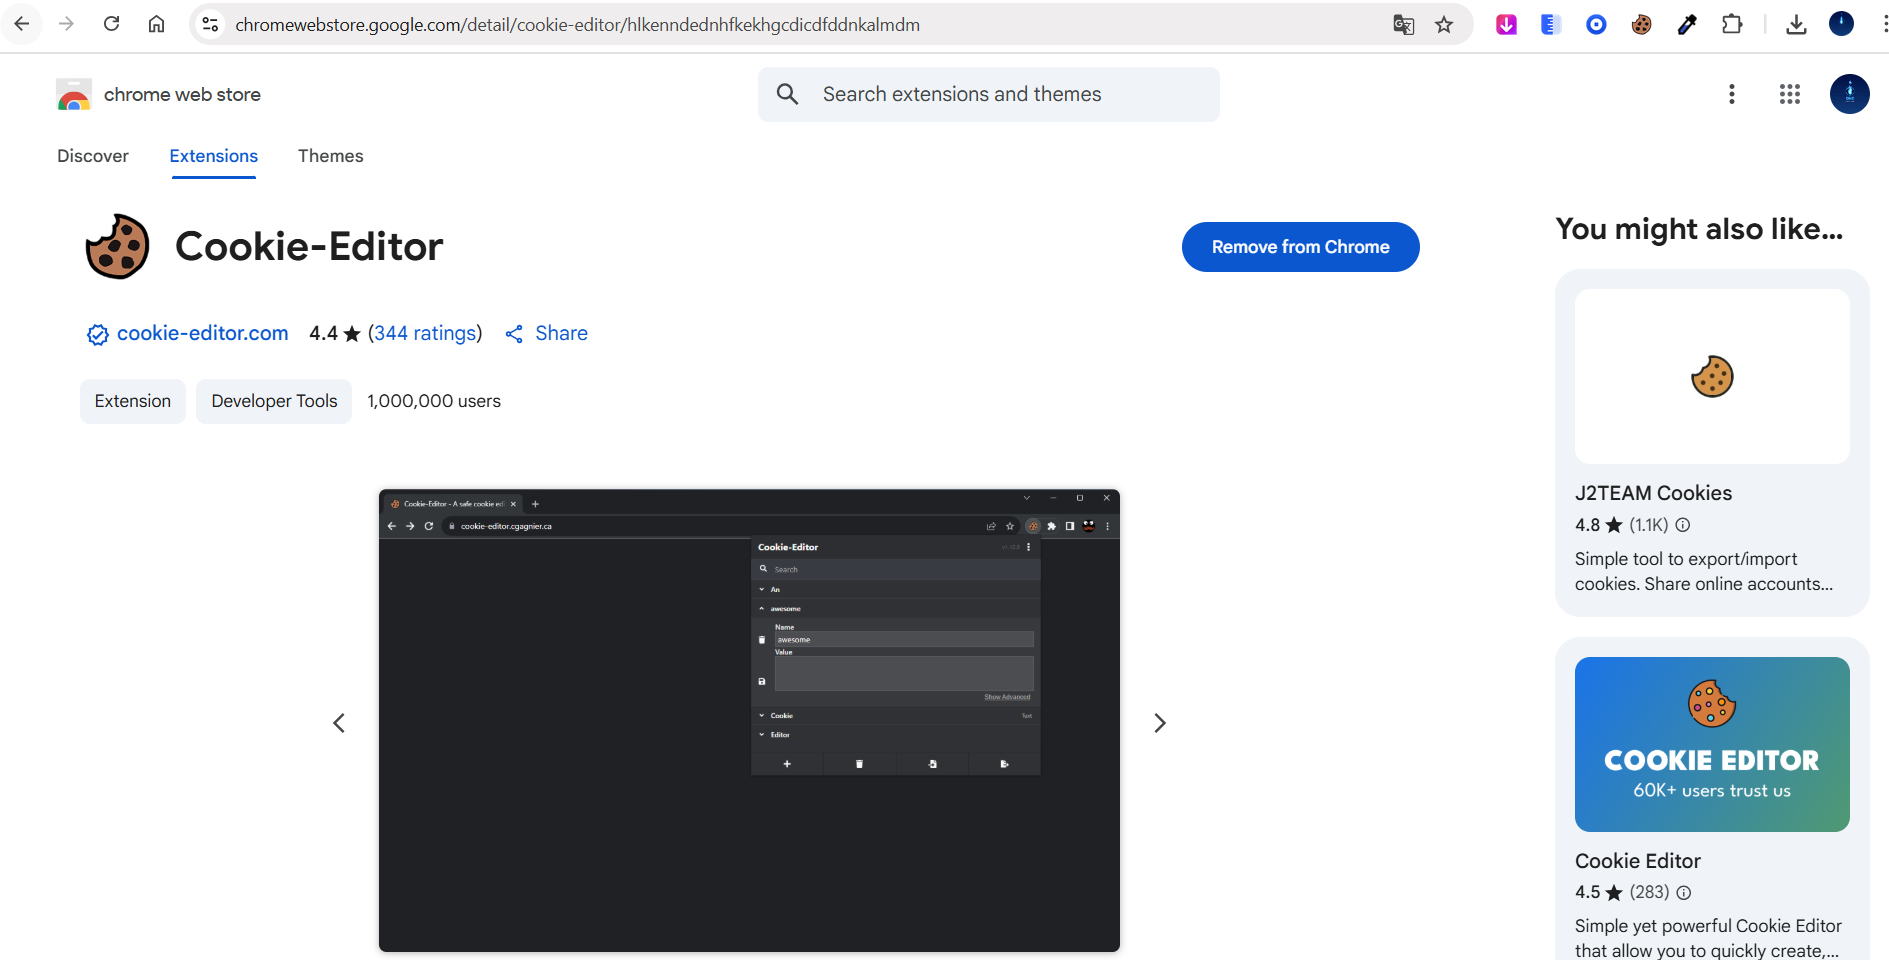Share the Cookie-Editor extension
1889x960 pixels.
tap(546, 333)
